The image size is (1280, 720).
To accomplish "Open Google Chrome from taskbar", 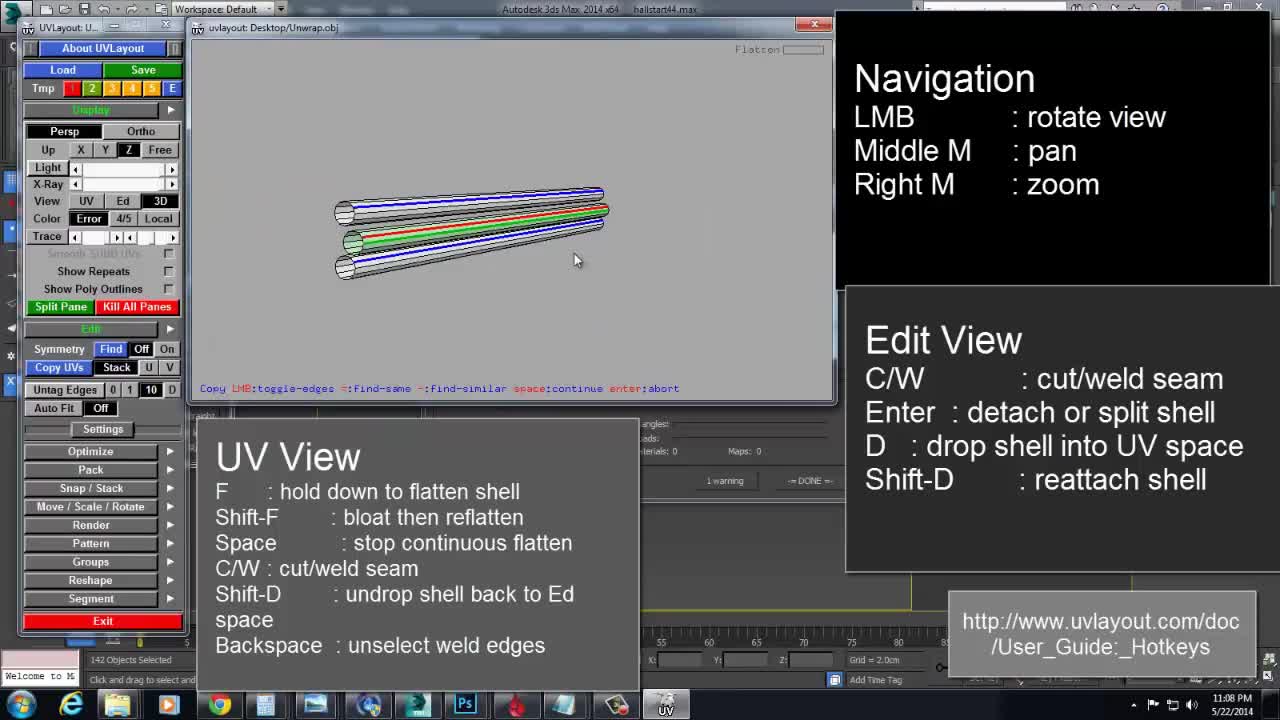I will click(x=219, y=705).
